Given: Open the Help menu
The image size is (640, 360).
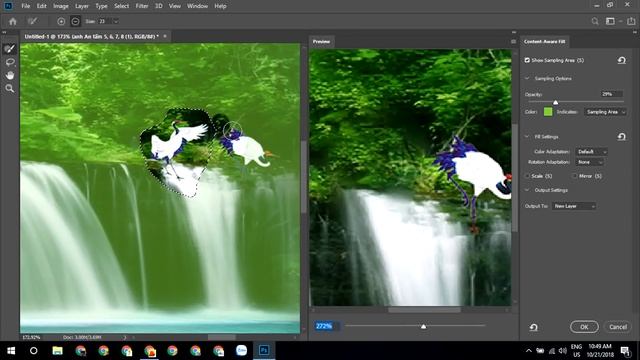Looking at the screenshot, I should click(x=220, y=6).
